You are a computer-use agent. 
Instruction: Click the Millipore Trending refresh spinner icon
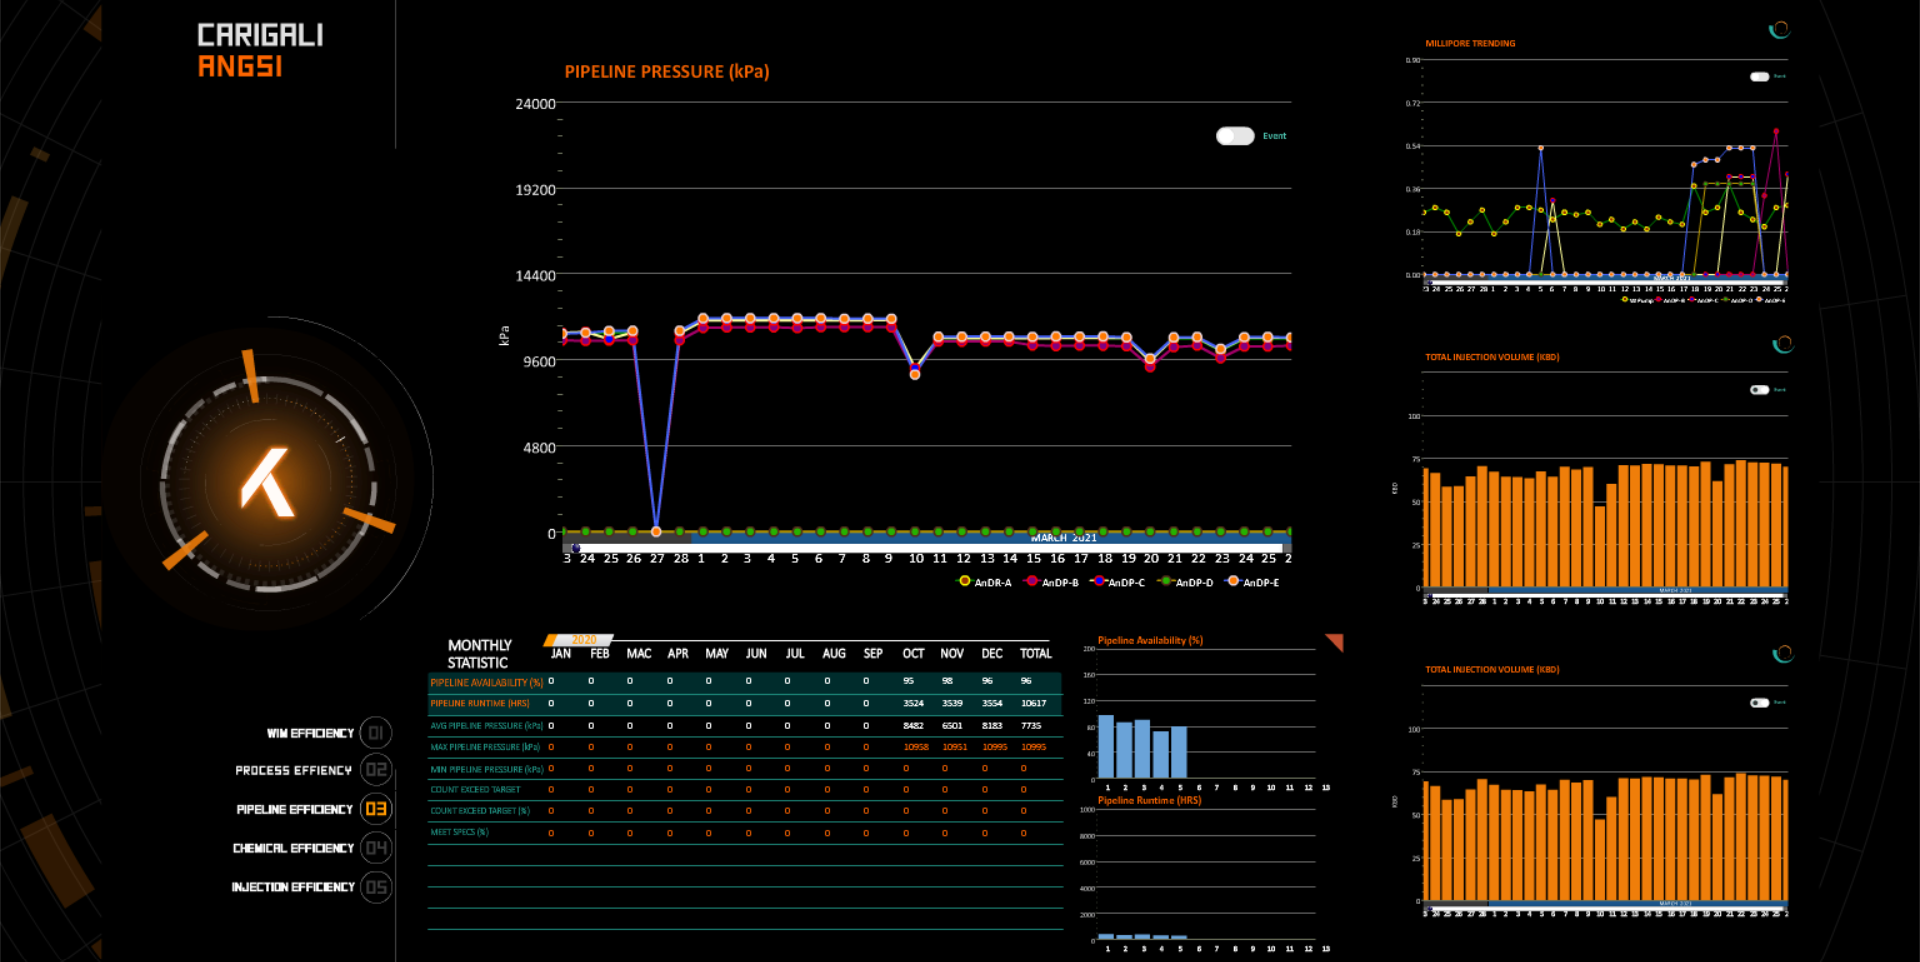[x=1779, y=30]
